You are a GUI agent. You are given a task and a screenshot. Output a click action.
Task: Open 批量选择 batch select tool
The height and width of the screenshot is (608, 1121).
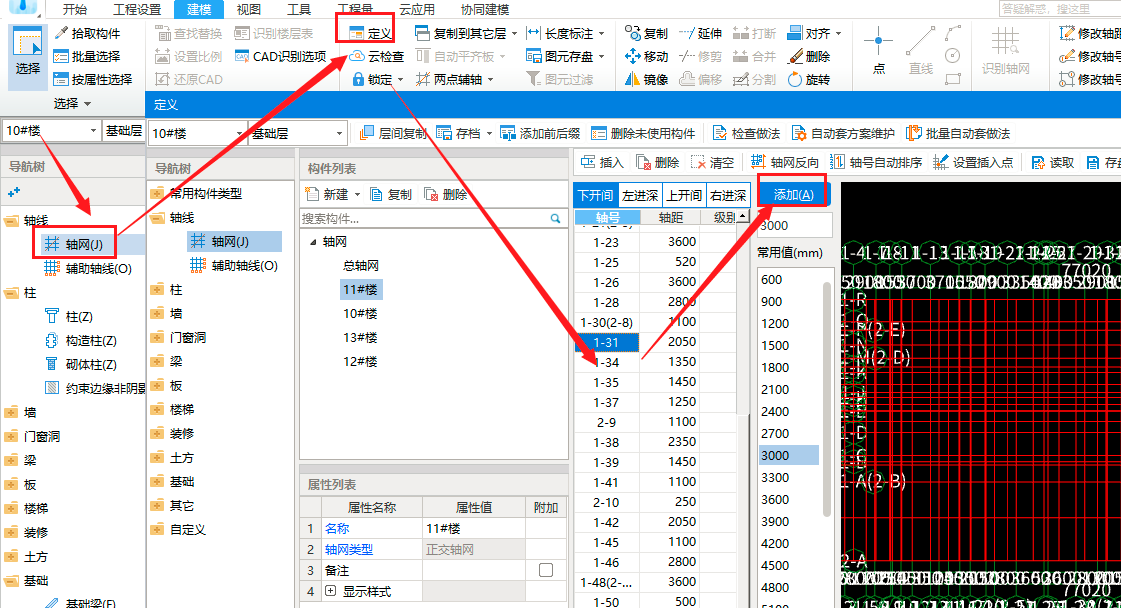(x=87, y=57)
